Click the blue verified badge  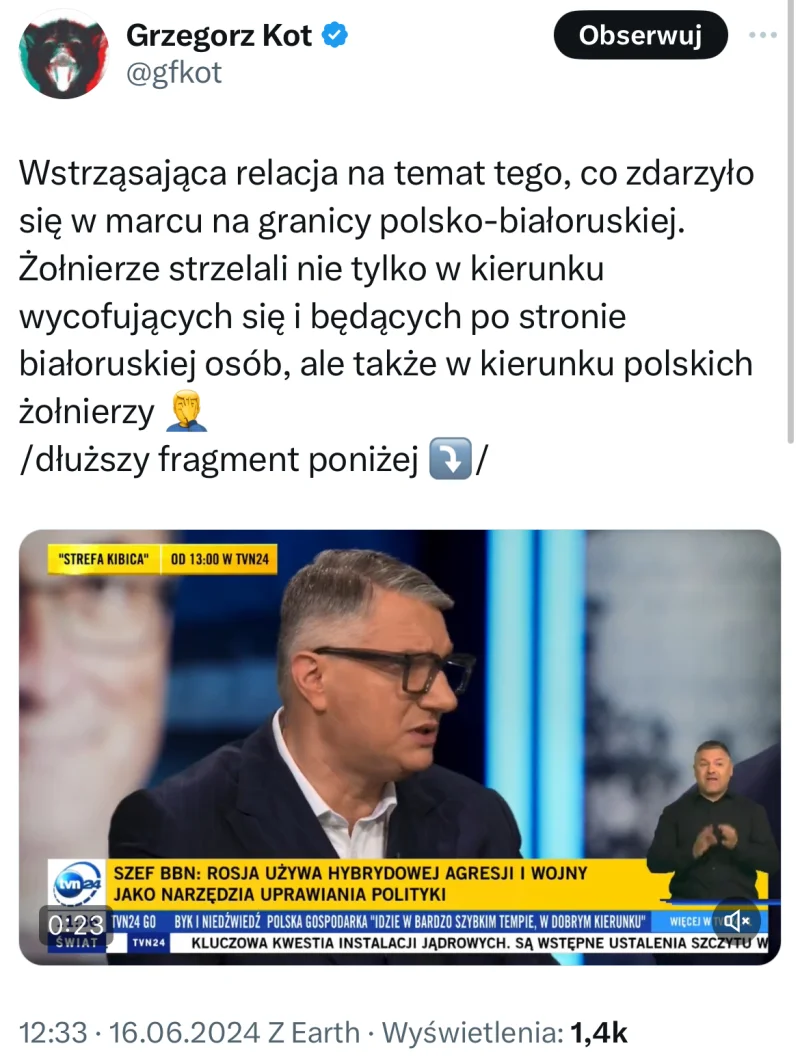click(335, 35)
